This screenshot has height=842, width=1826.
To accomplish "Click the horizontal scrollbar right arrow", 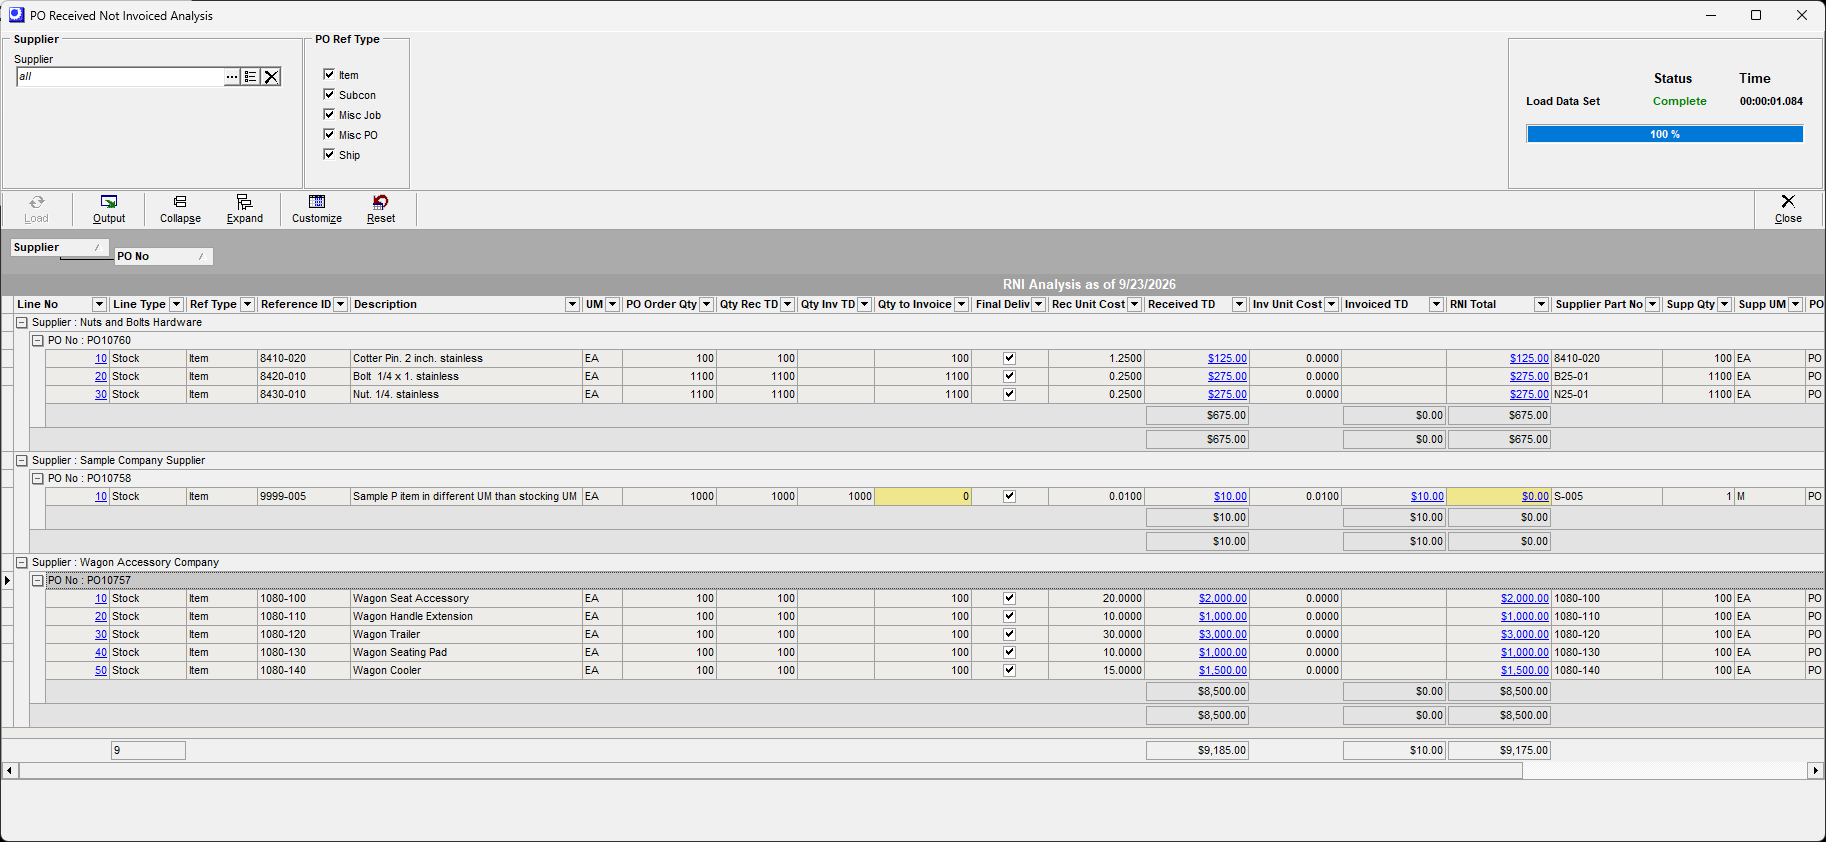I will 1815,770.
